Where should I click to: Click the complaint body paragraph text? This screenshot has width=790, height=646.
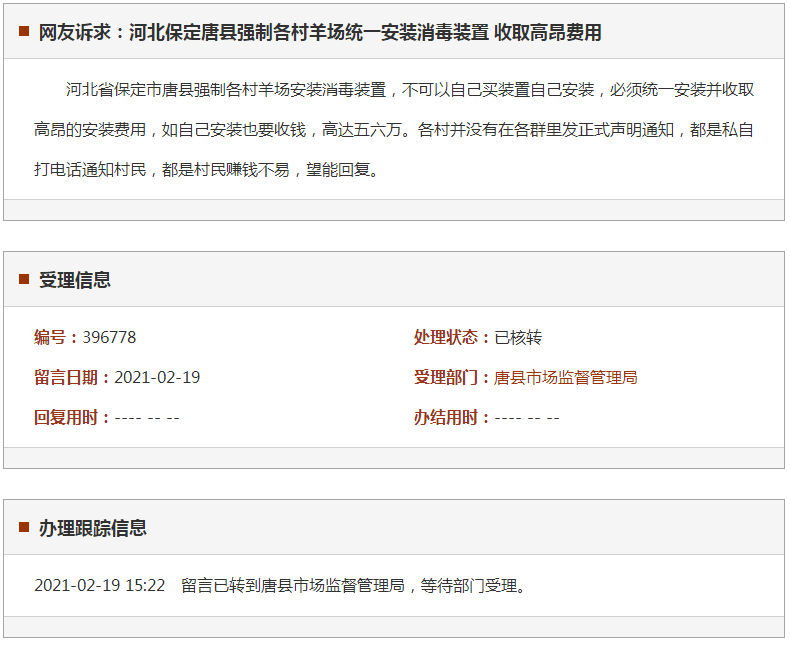click(394, 130)
